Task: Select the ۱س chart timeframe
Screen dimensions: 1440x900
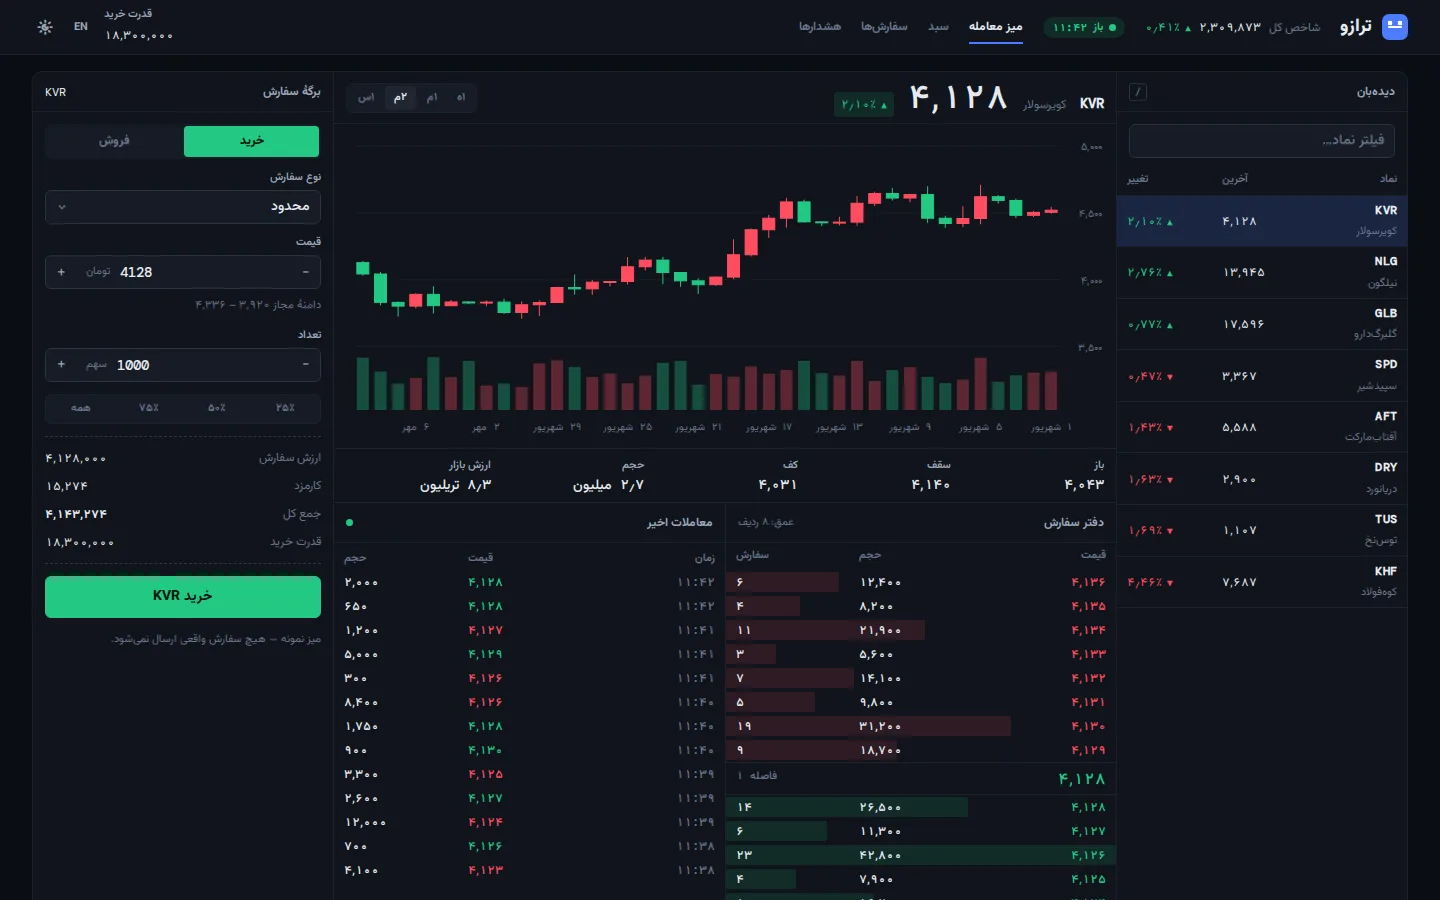Action: [x=367, y=97]
